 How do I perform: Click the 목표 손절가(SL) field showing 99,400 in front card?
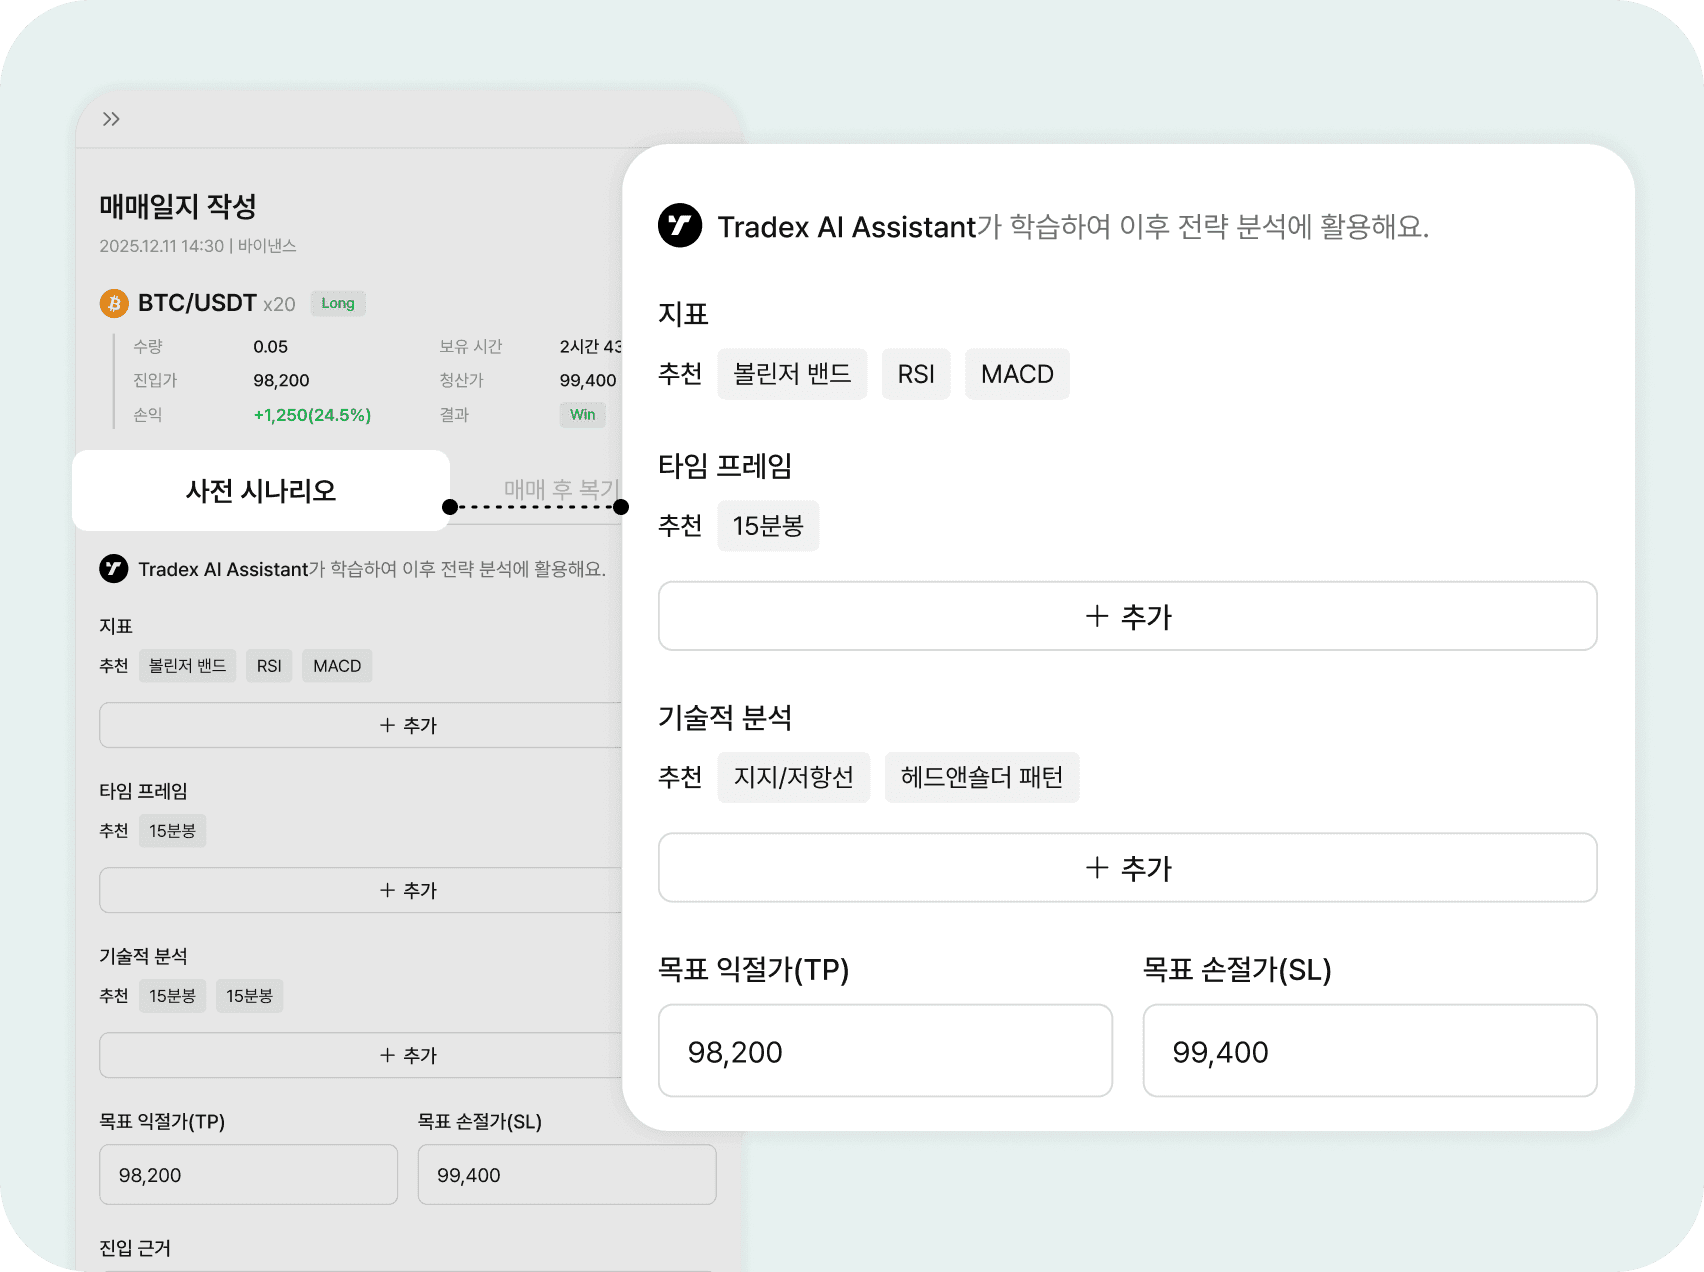click(x=1370, y=1051)
